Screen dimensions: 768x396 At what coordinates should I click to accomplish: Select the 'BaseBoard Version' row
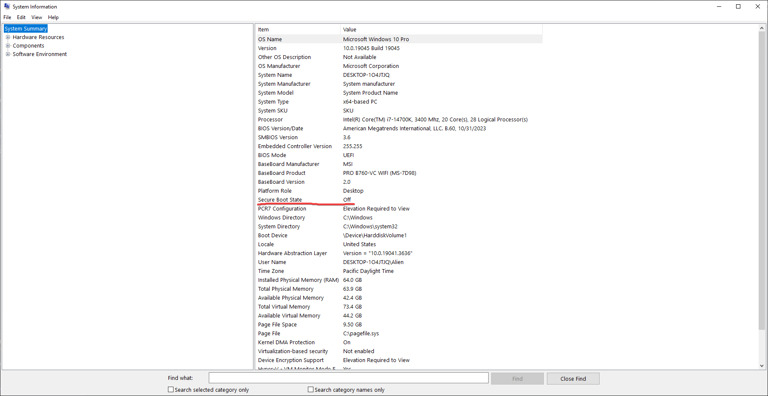point(399,182)
